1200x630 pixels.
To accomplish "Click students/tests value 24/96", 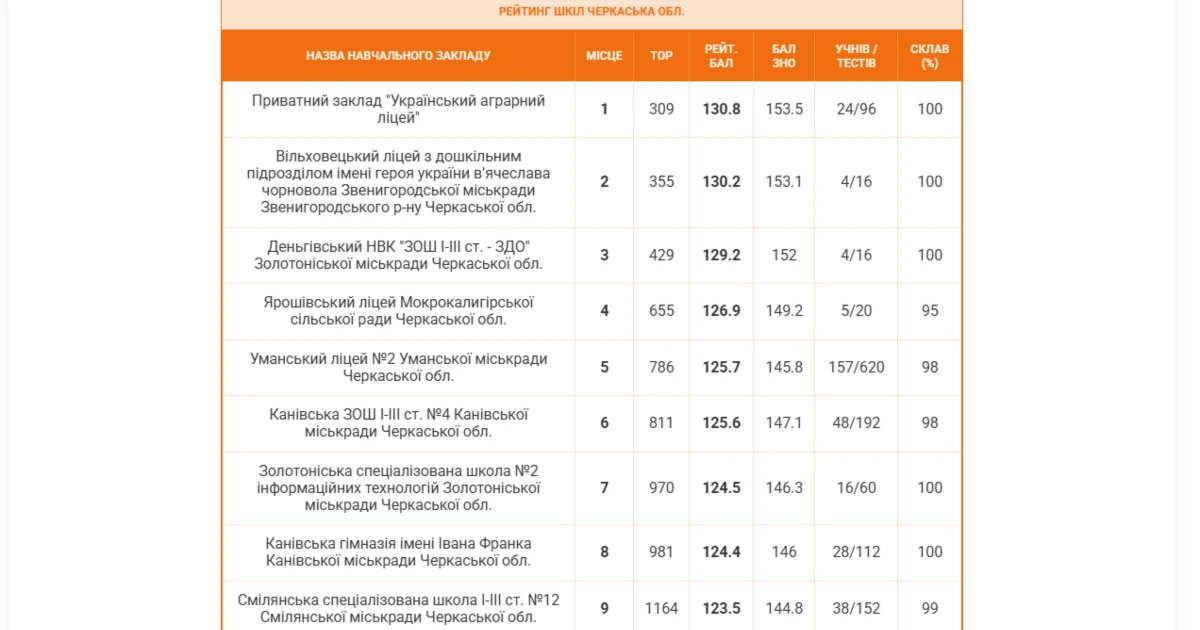I will point(856,109).
